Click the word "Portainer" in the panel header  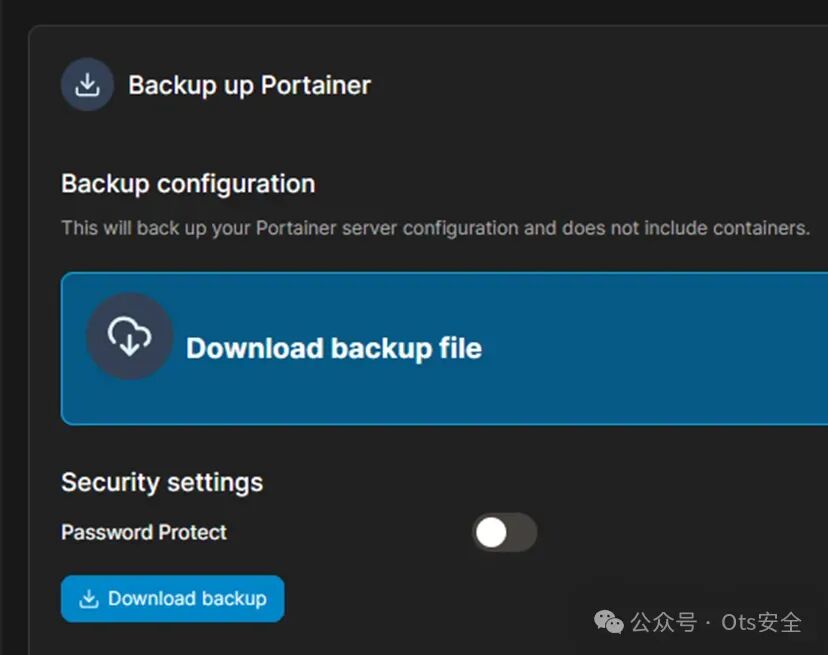315,85
